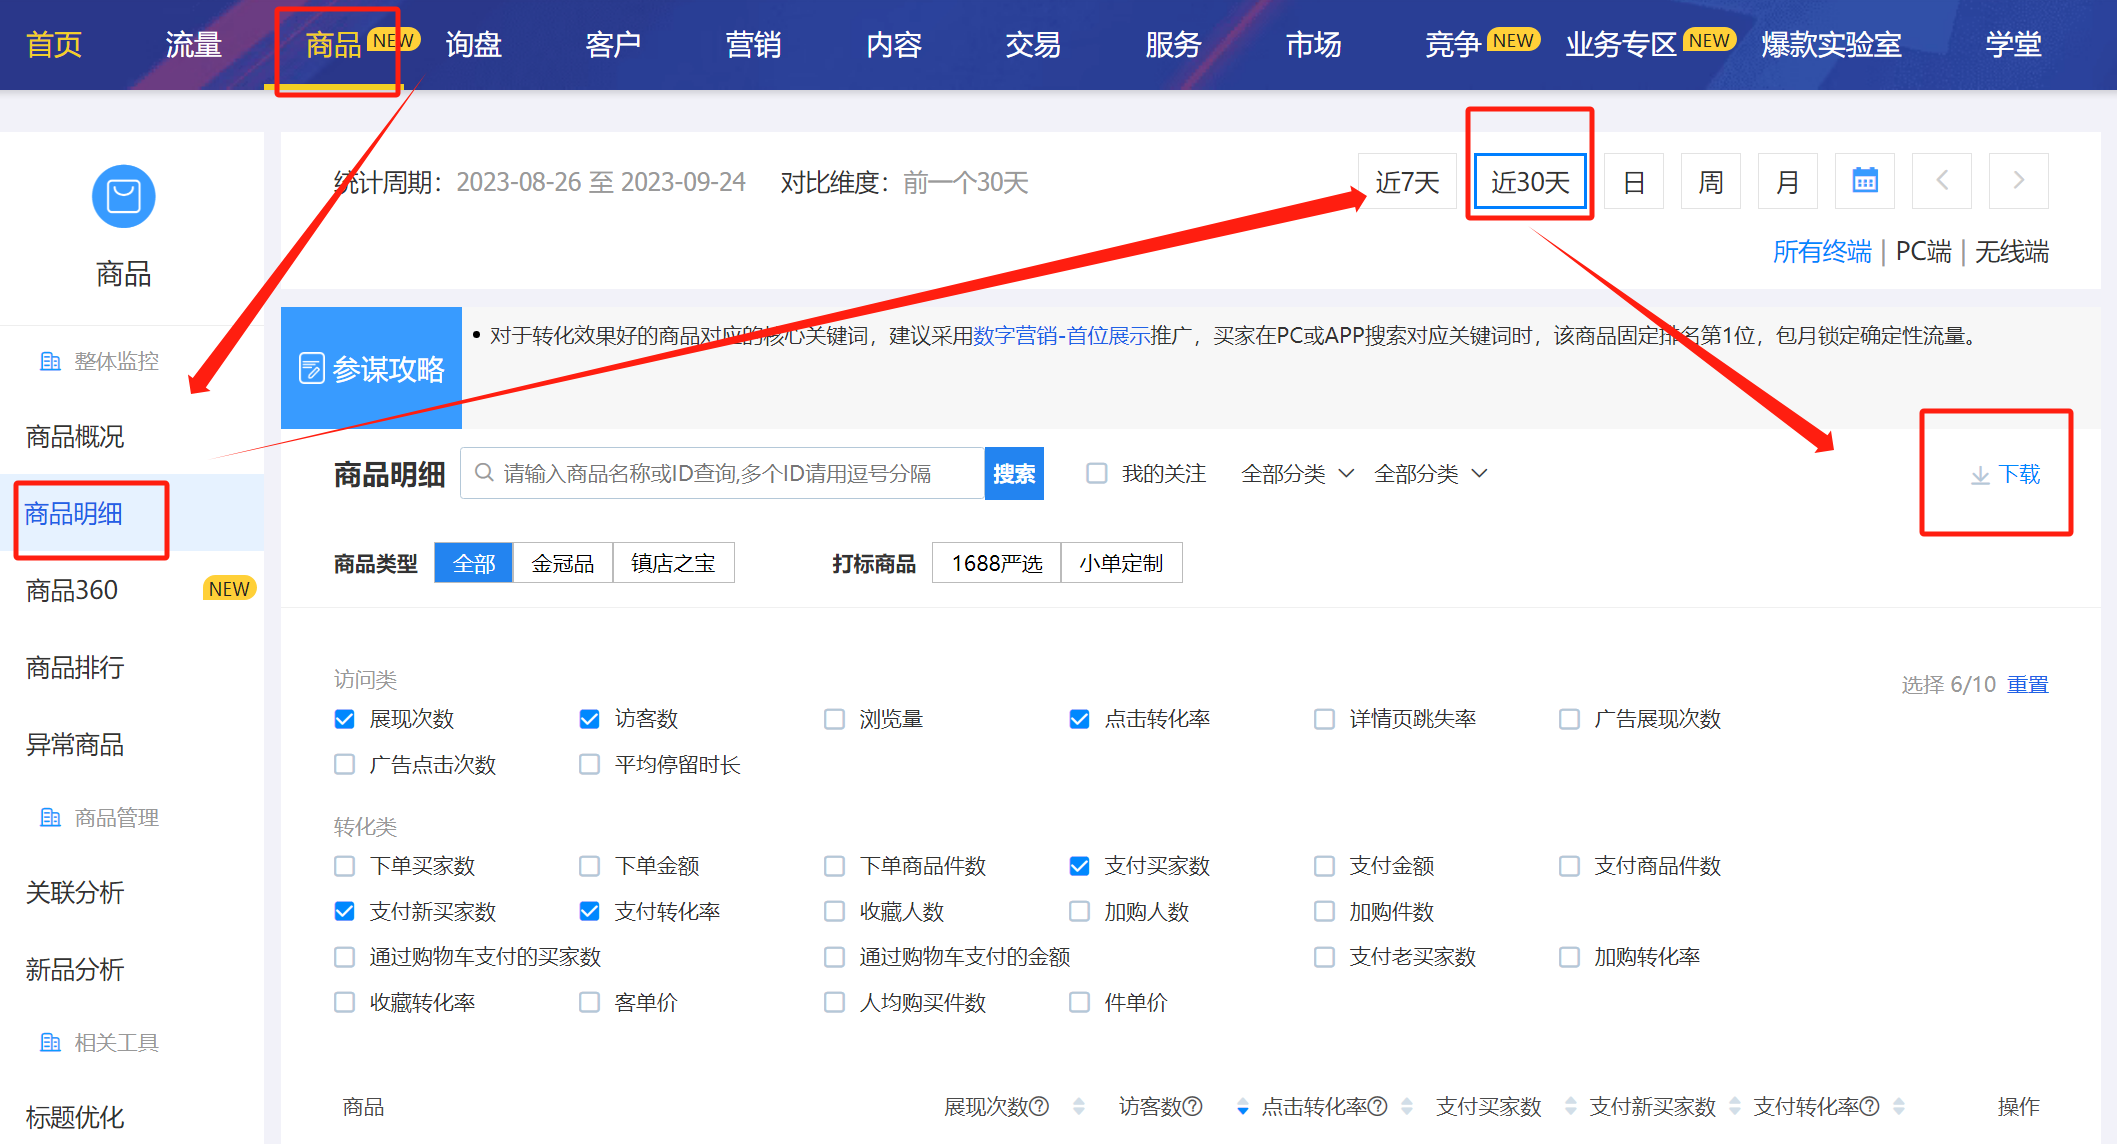This screenshot has width=2117, height=1144.
Task: Click the blue 商品 shopping bag icon
Action: pos(123,196)
